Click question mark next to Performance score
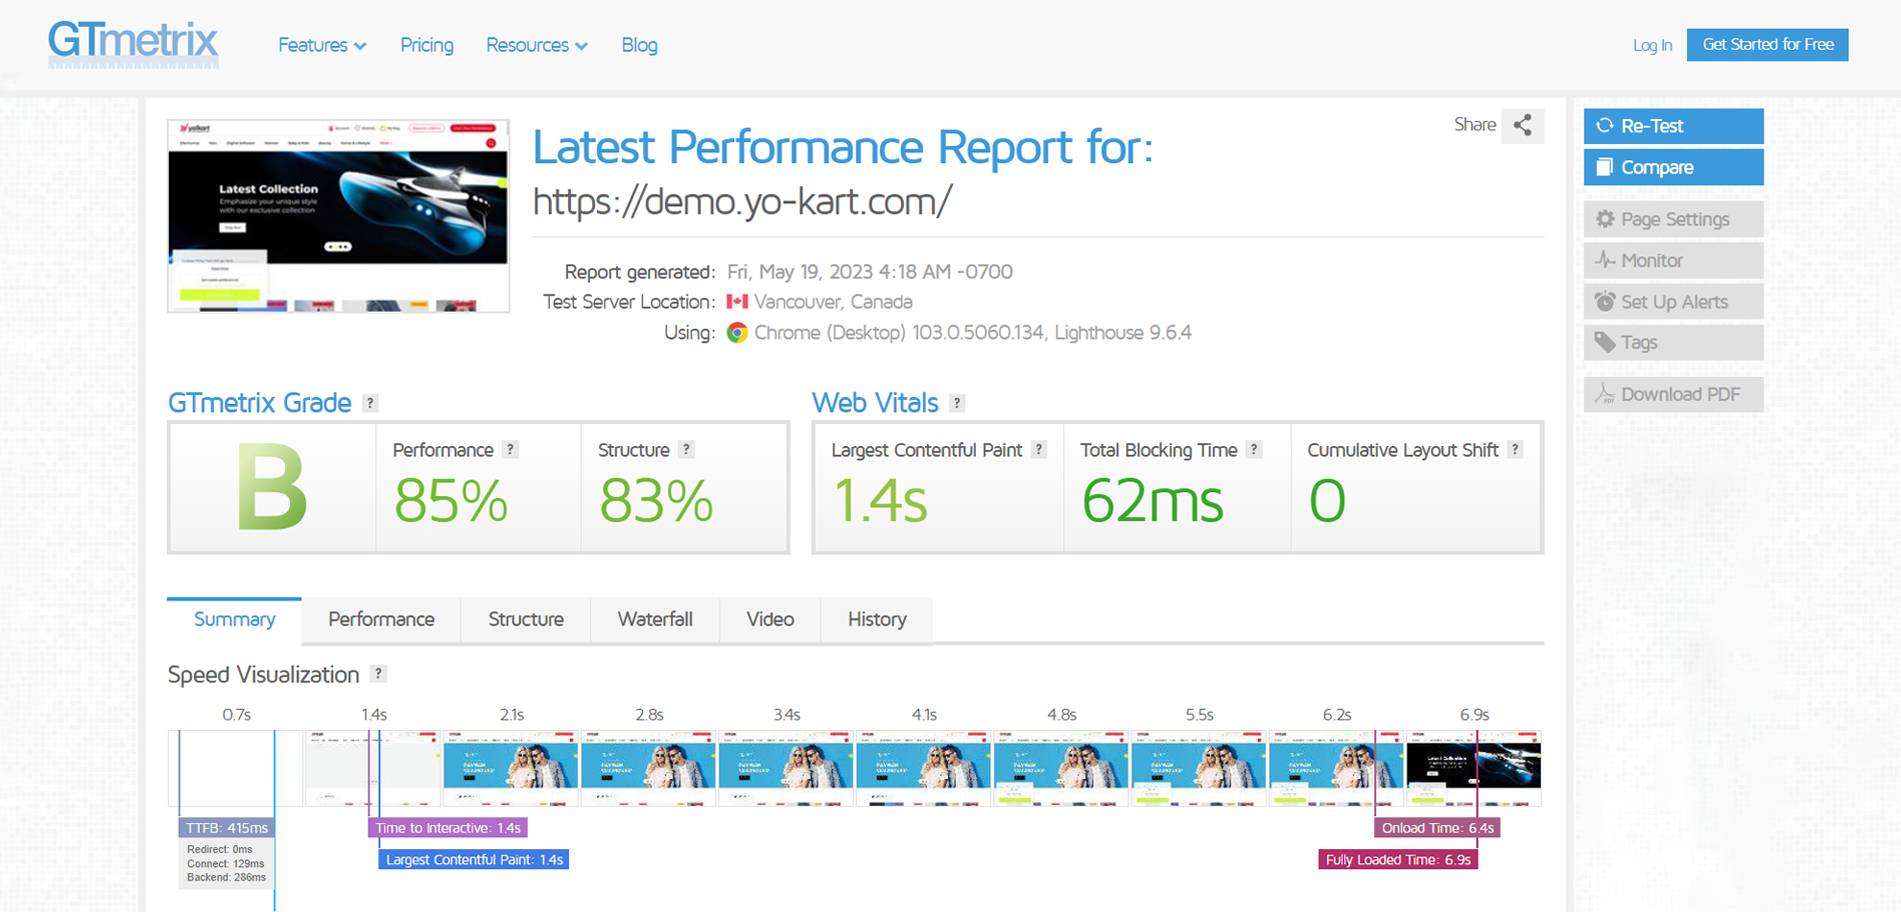Viewport: 1901px width, 912px height. click(510, 450)
